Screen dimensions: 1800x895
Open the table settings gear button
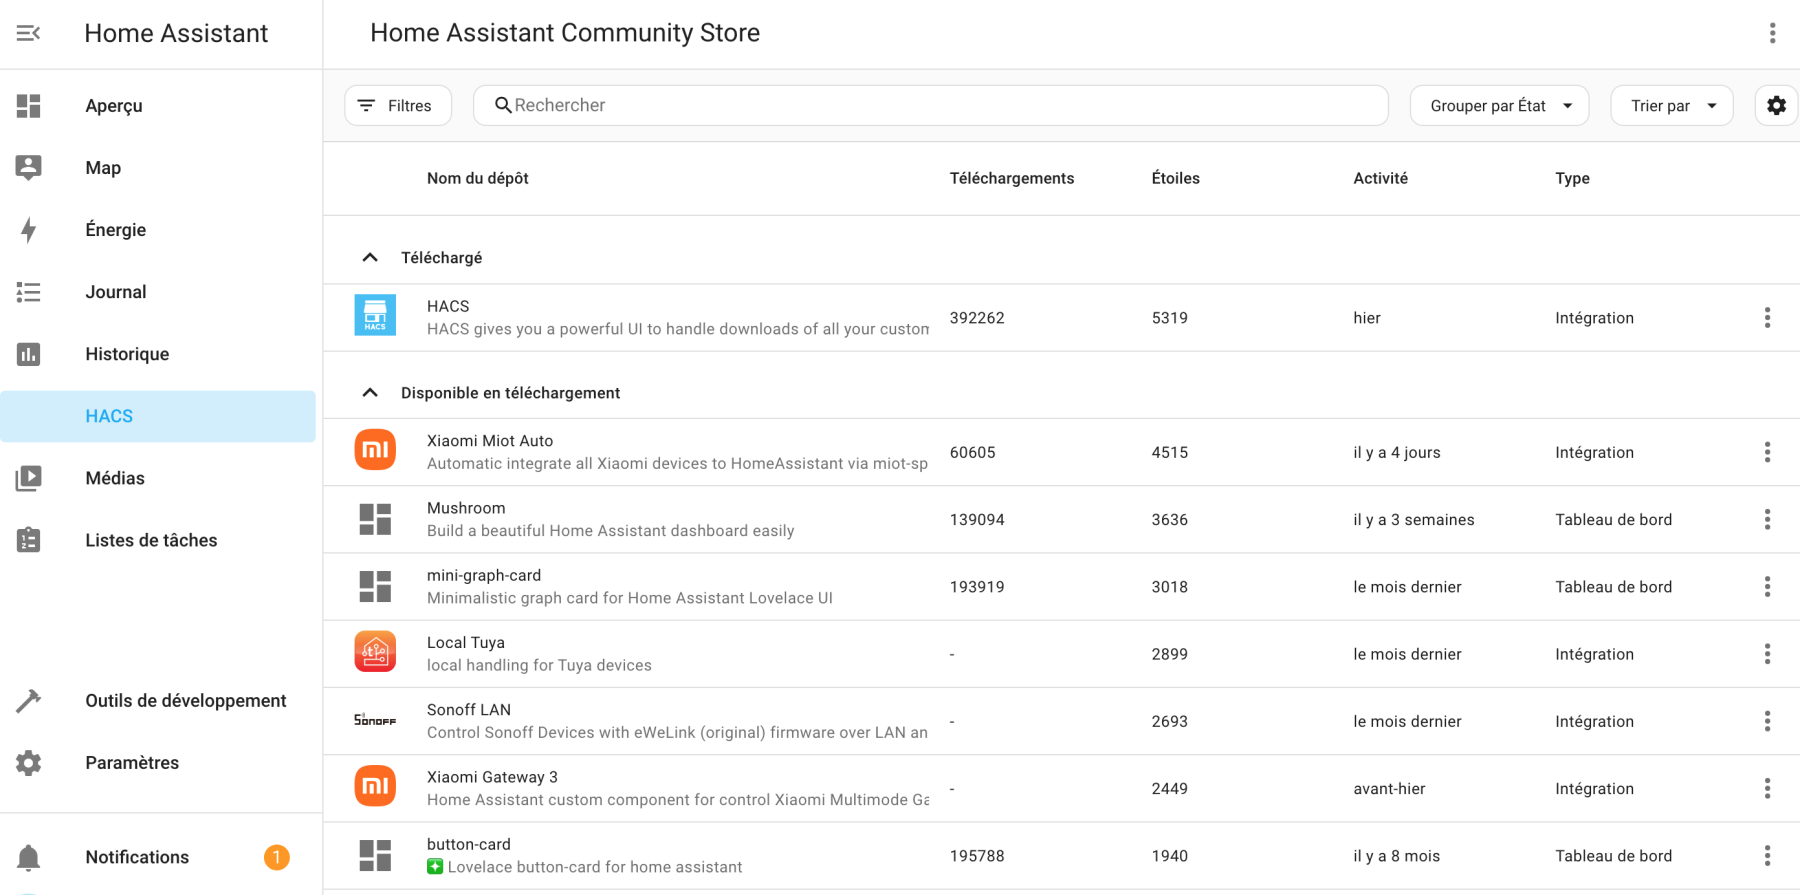[x=1776, y=105]
